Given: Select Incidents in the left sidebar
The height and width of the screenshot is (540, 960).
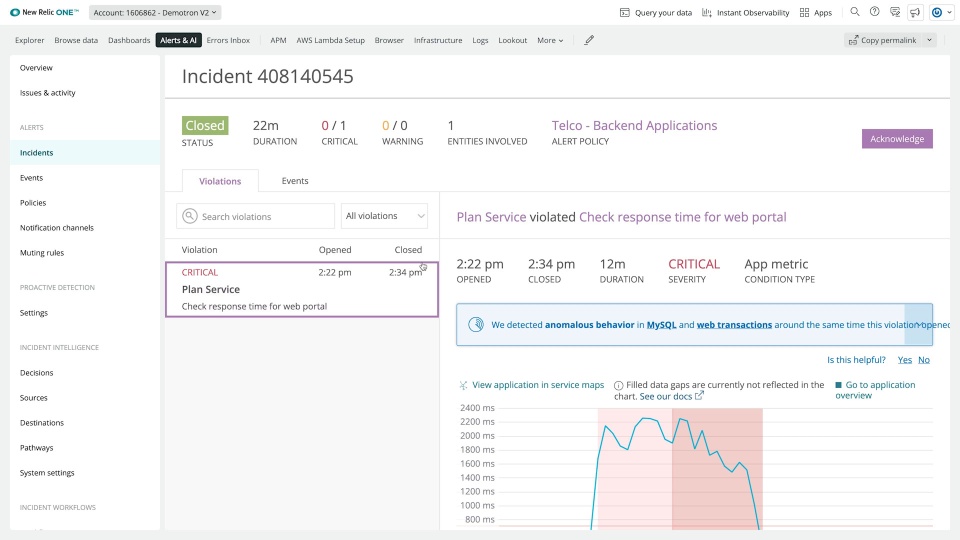Looking at the screenshot, I should click(x=85, y=152).
